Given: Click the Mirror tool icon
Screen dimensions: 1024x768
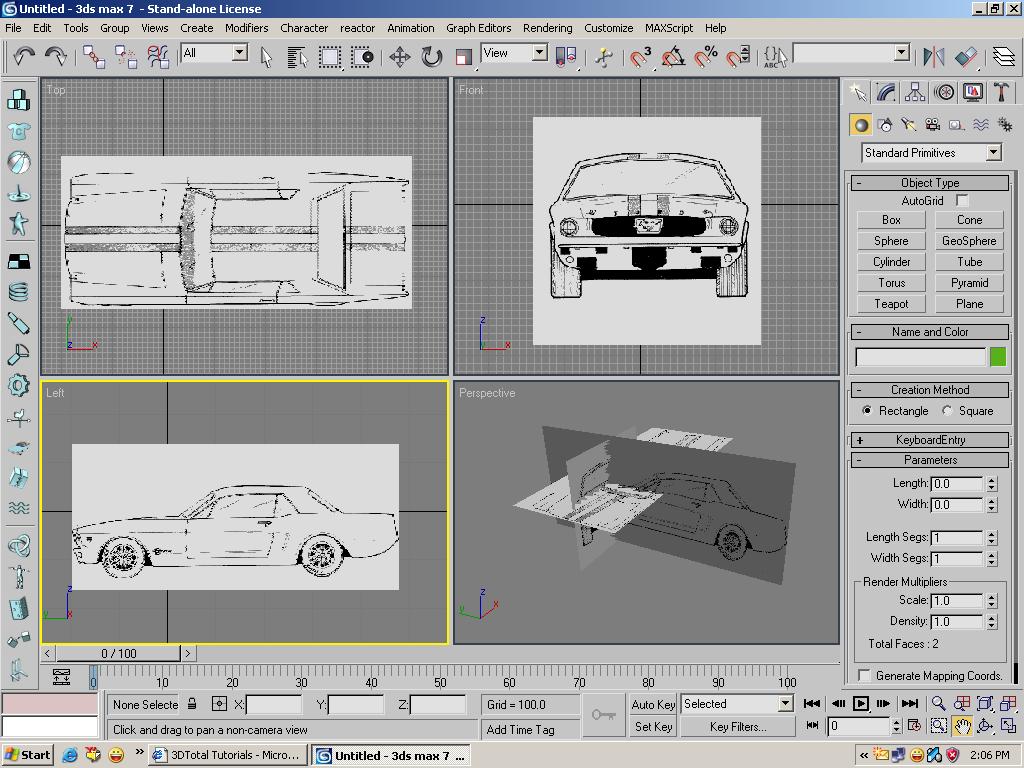Looking at the screenshot, I should click(933, 56).
